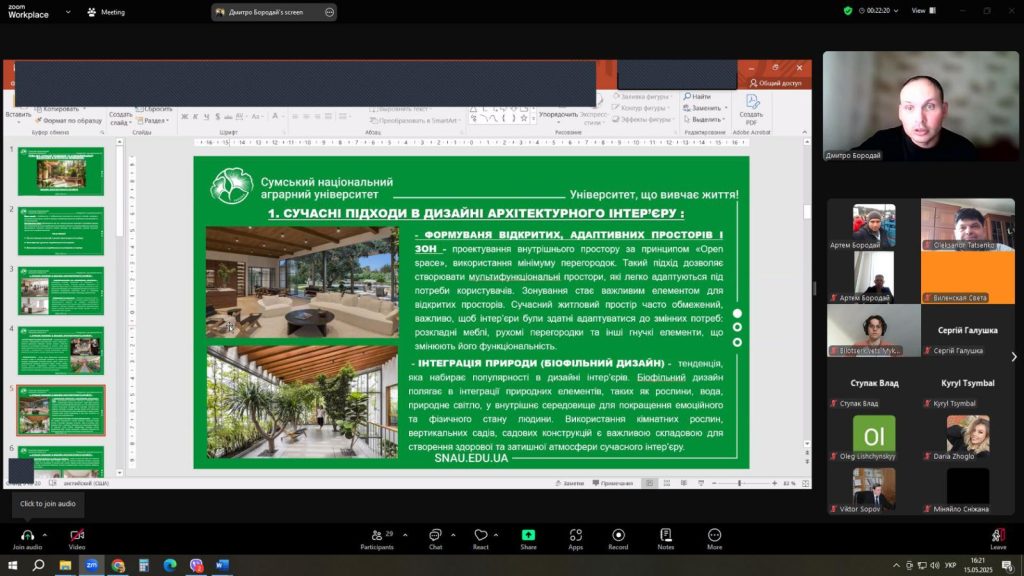Toggle normal view button in status bar
The image size is (1024, 576).
coord(649,483)
